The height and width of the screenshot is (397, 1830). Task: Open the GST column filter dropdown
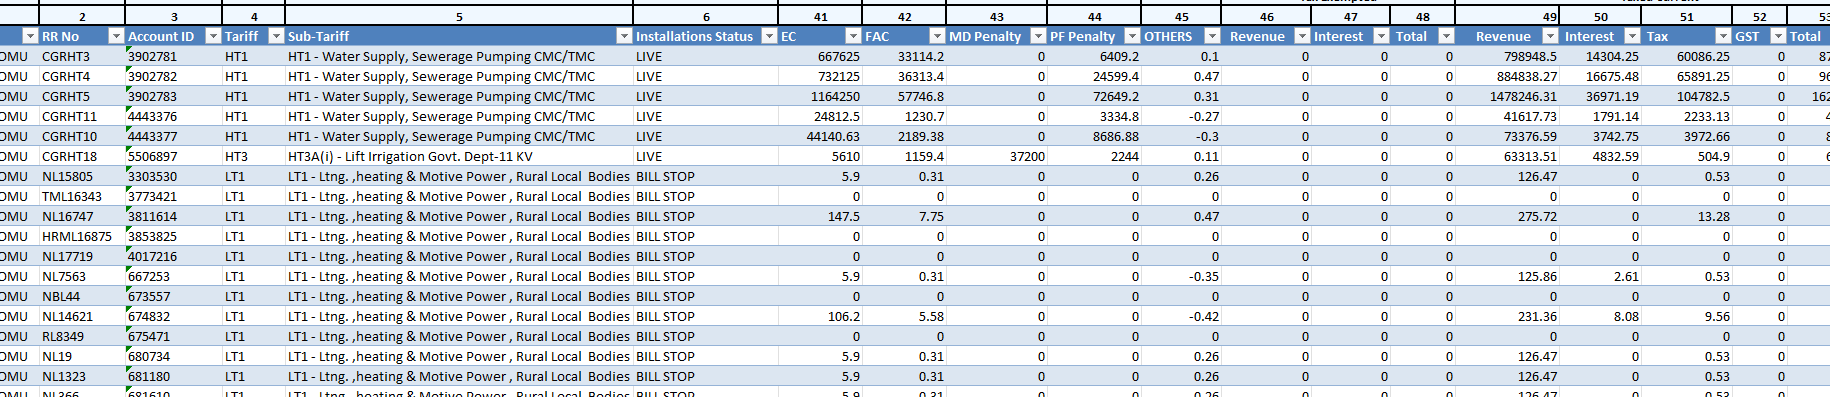tap(1778, 36)
